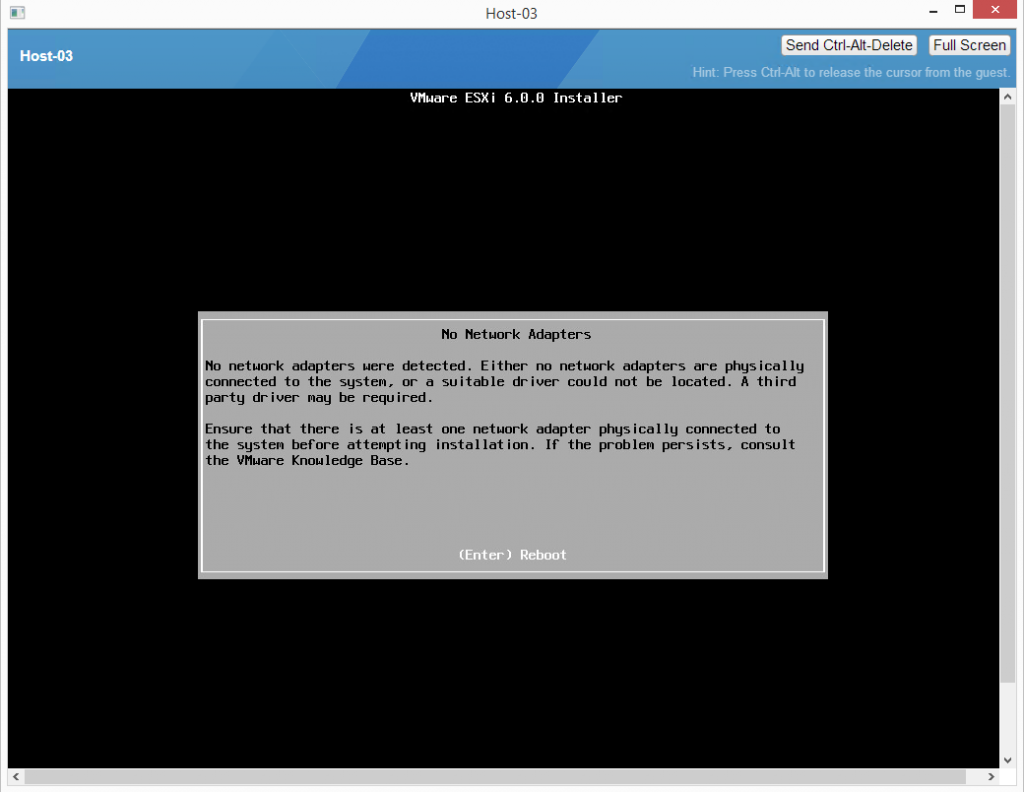Click the line starting 'No network adapters were detected'
The image size is (1024, 792).
504,366
